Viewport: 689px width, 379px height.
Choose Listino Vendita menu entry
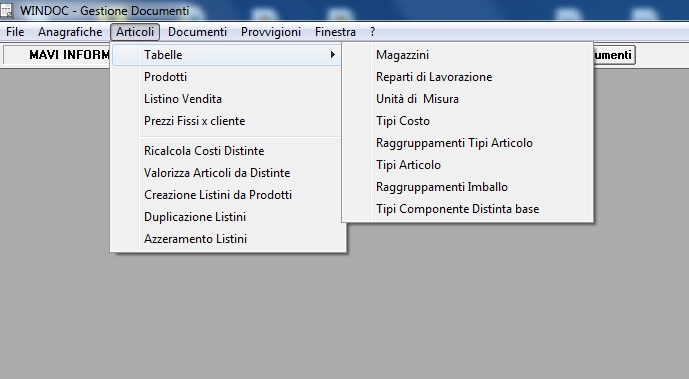coord(227,99)
